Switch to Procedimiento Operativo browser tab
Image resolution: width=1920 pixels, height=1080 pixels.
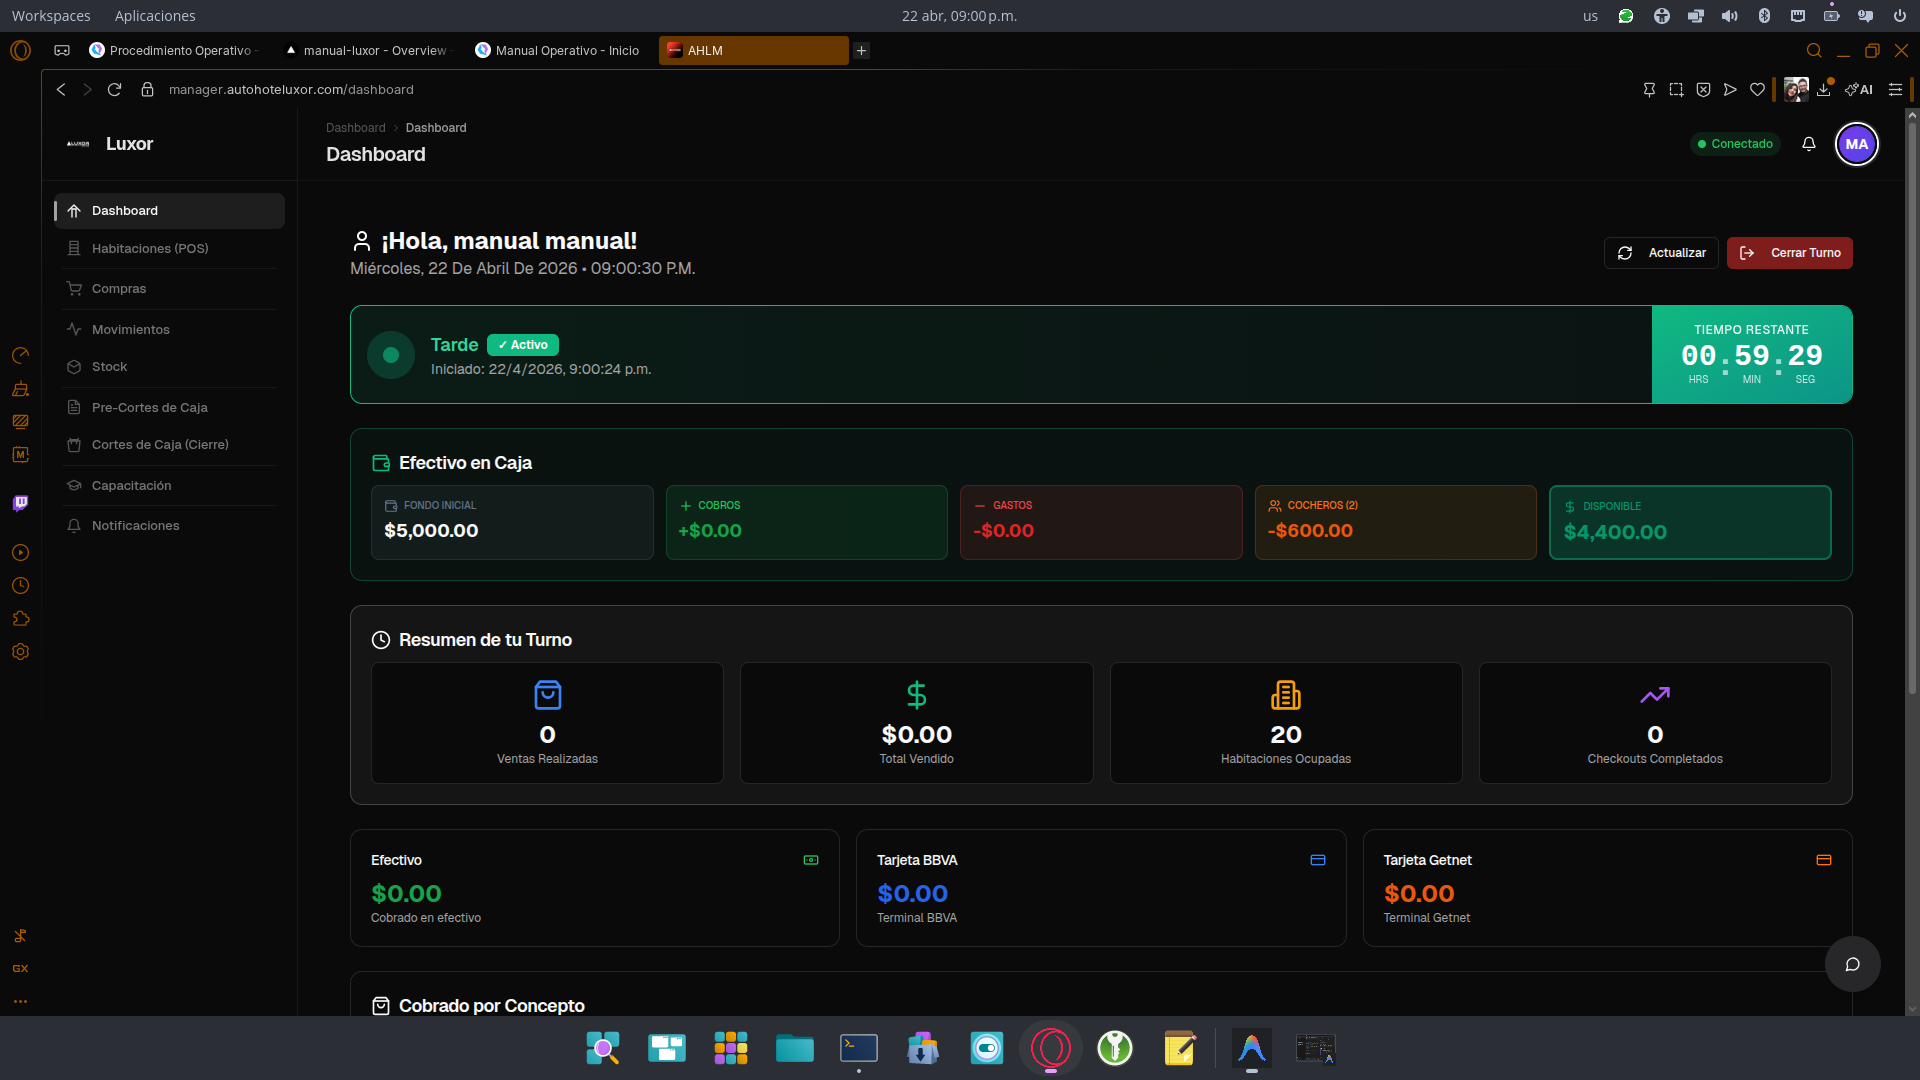coord(172,50)
